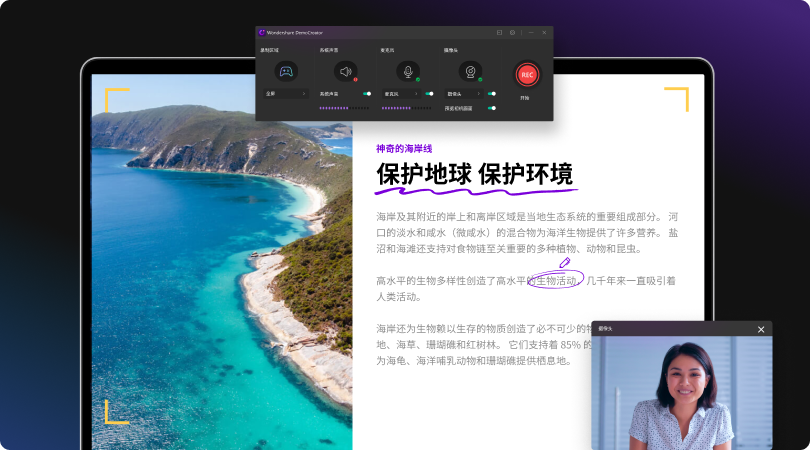The image size is (810, 450).
Task: Toggle the system sound switch
Action: 367,94
